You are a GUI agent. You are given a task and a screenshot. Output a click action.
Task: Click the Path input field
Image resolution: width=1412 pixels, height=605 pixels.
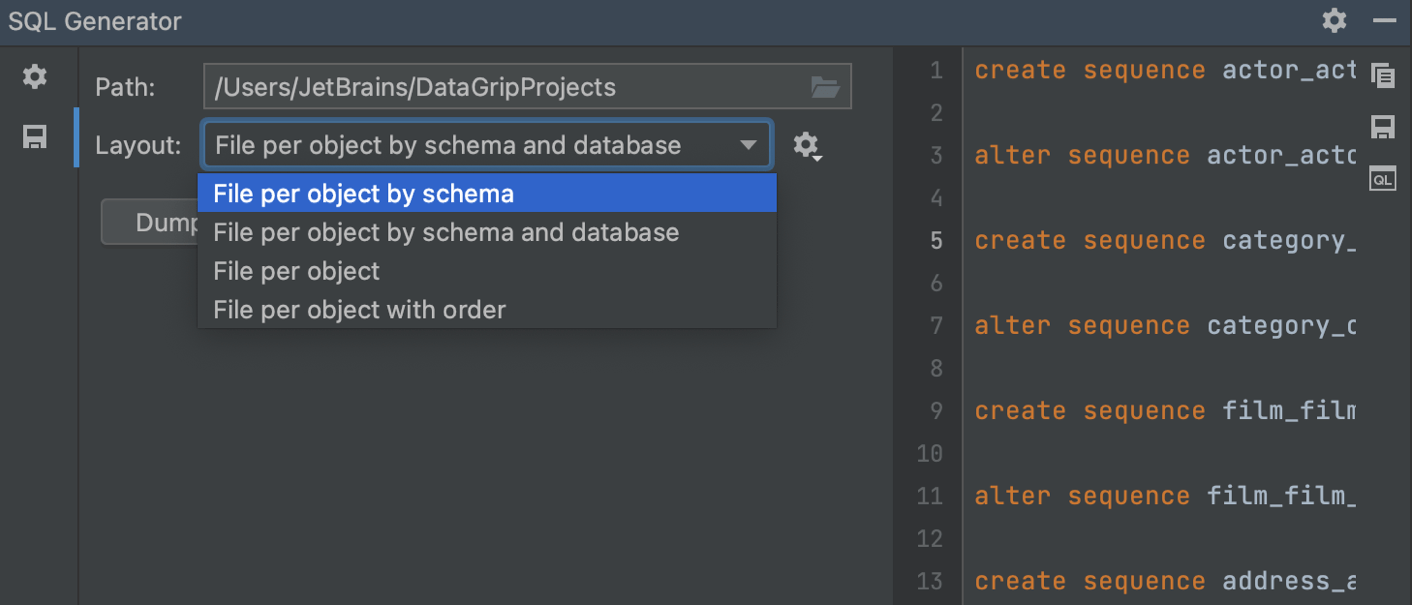pos(500,87)
